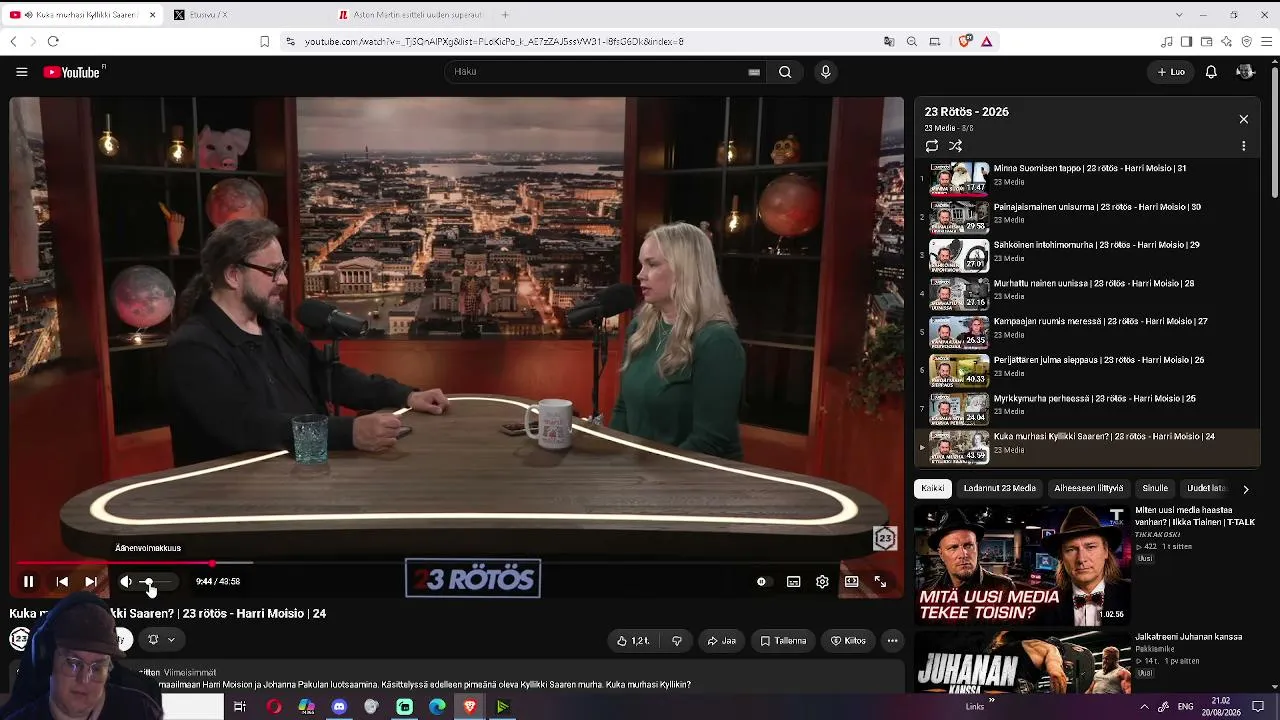1280x720 pixels.
Task: Click the Kiitos thanks button
Action: 848,641
